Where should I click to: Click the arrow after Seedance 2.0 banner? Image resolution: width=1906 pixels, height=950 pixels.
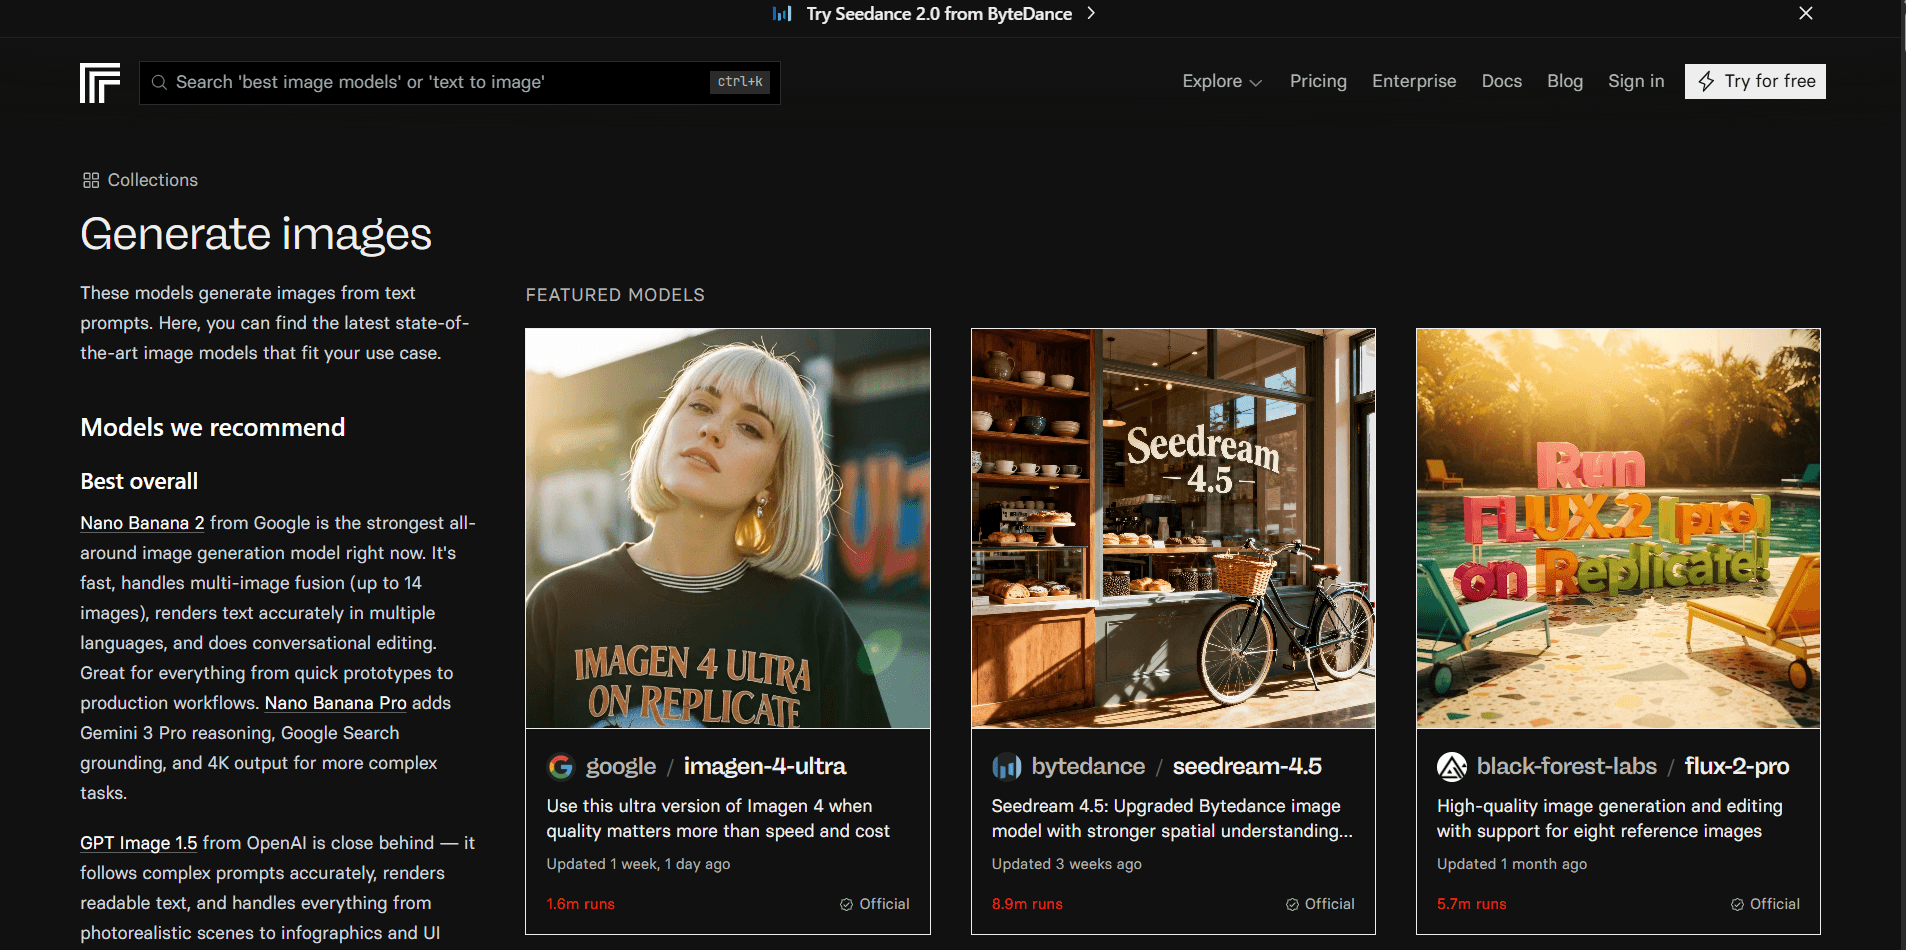(x=1091, y=13)
